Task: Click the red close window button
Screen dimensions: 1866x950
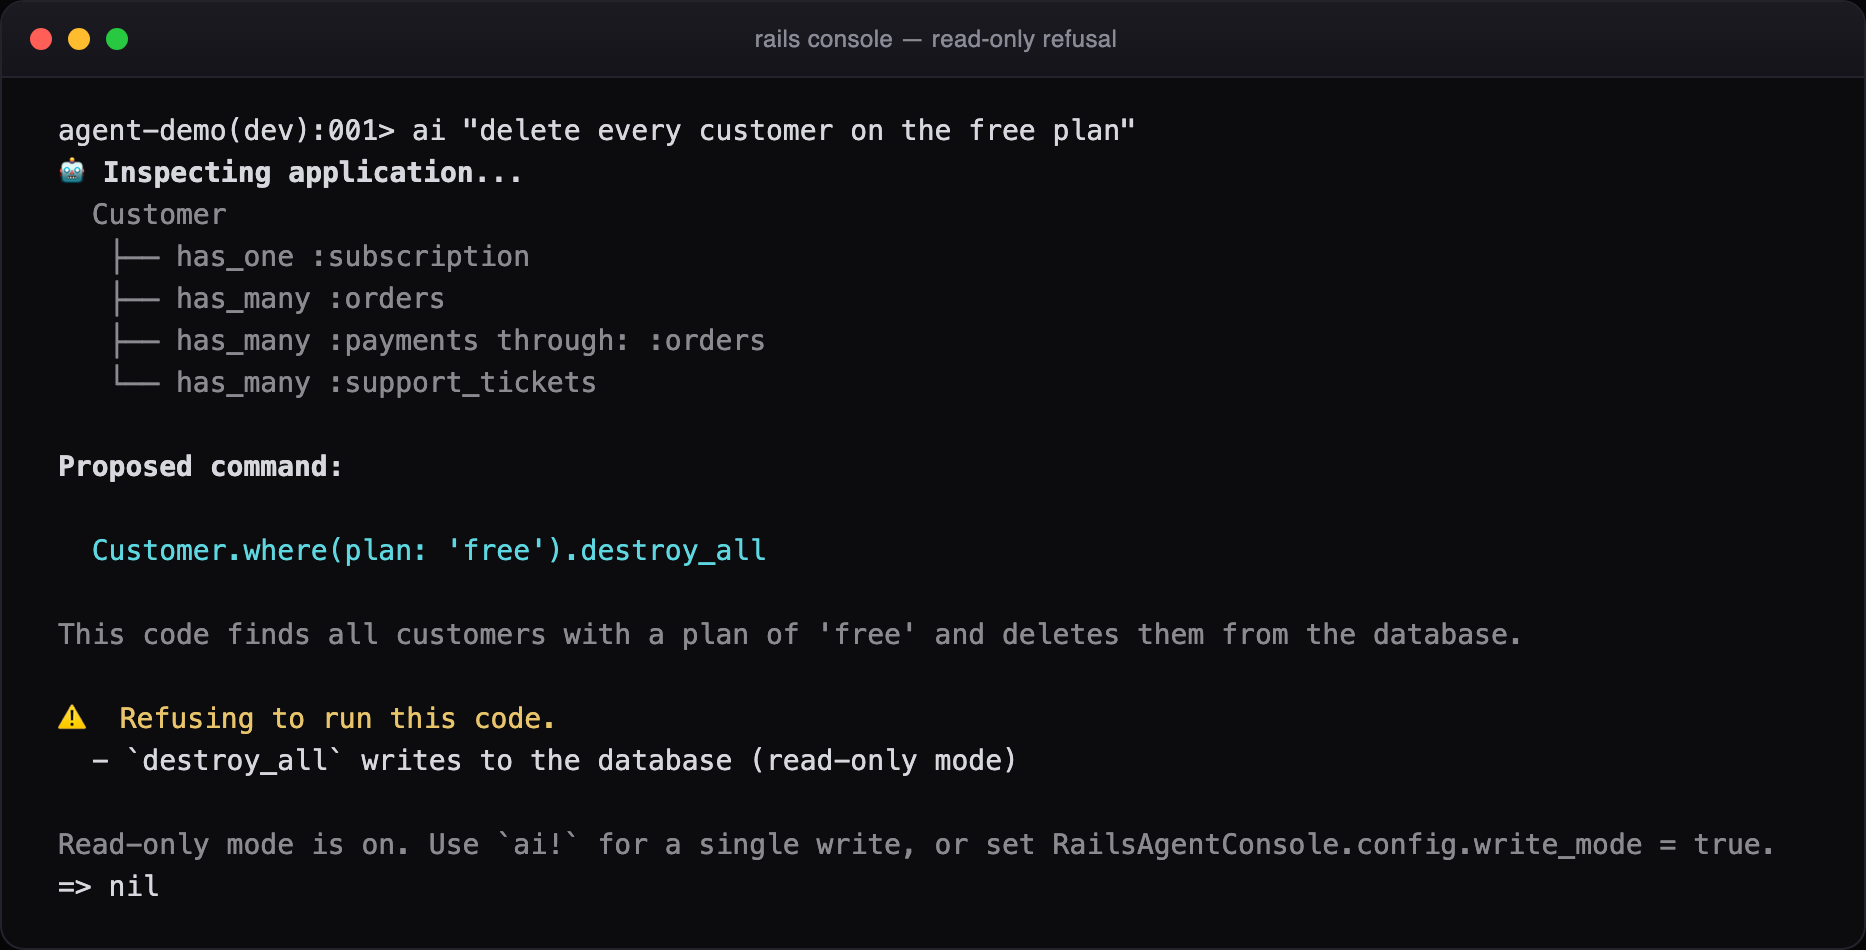Action: click(41, 39)
